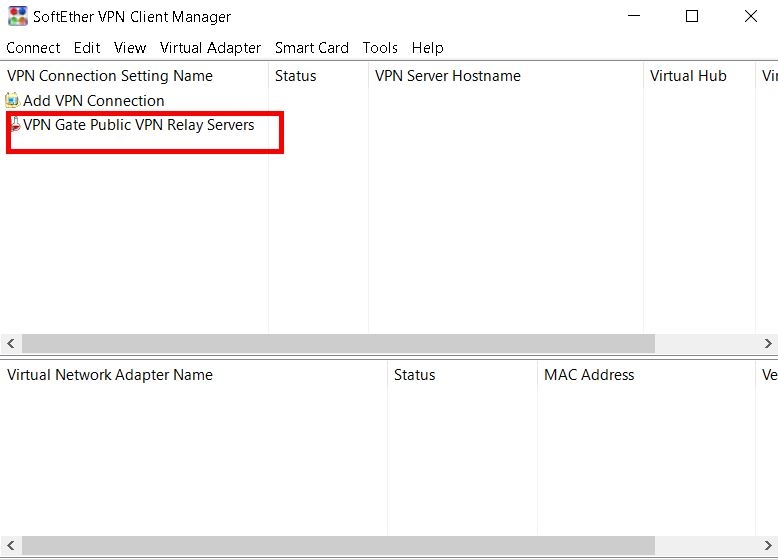The image size is (778, 560).
Task: Sort by VPN Connection Setting Name column
Action: coord(134,76)
